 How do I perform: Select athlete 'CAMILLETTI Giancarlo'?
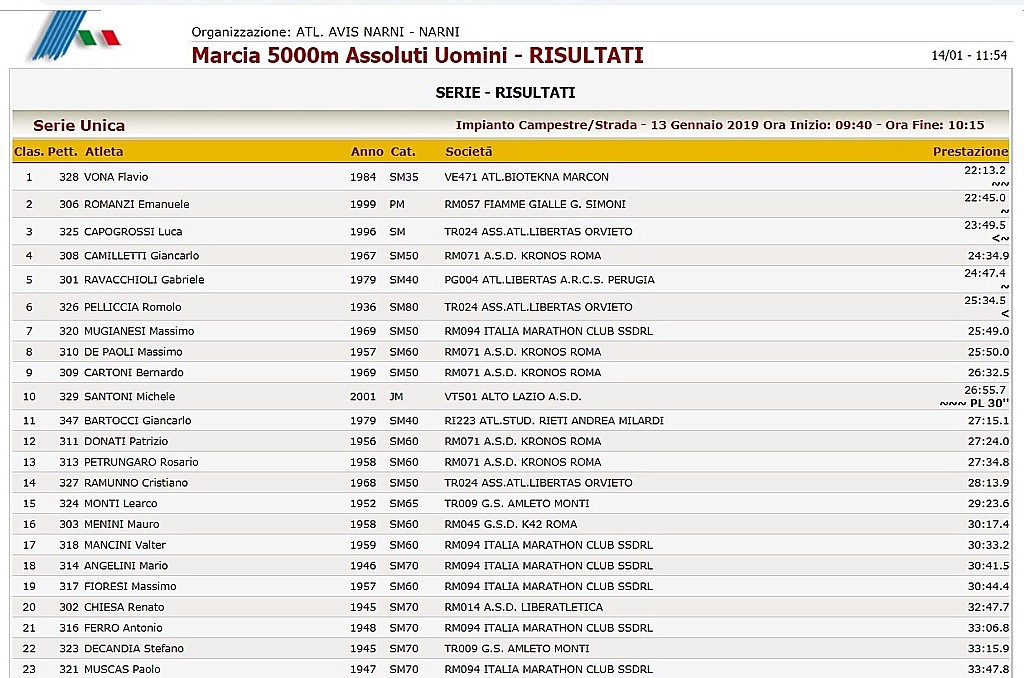(x=142, y=256)
